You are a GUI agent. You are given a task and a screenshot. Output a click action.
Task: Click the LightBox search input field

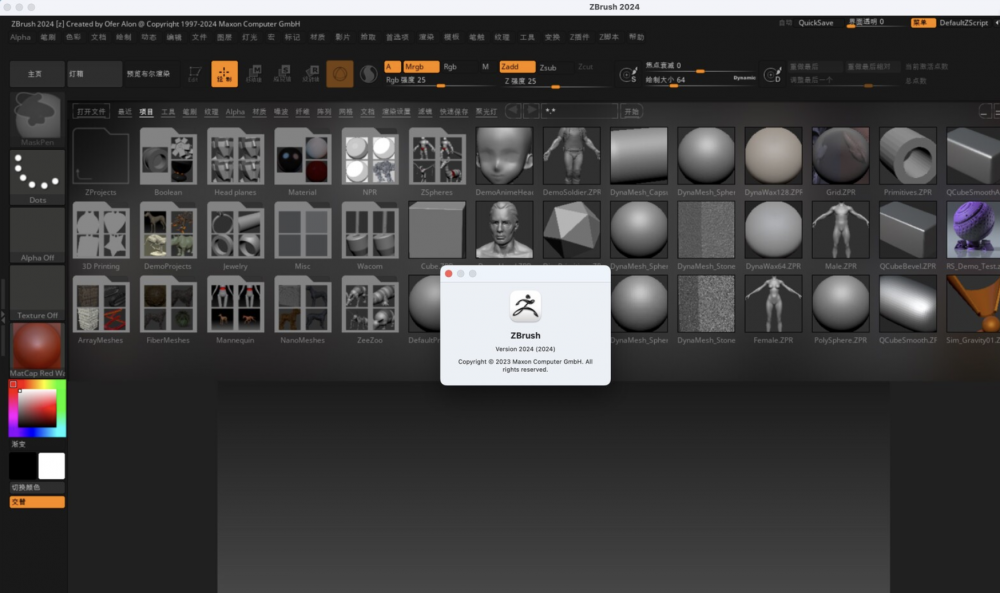(579, 112)
